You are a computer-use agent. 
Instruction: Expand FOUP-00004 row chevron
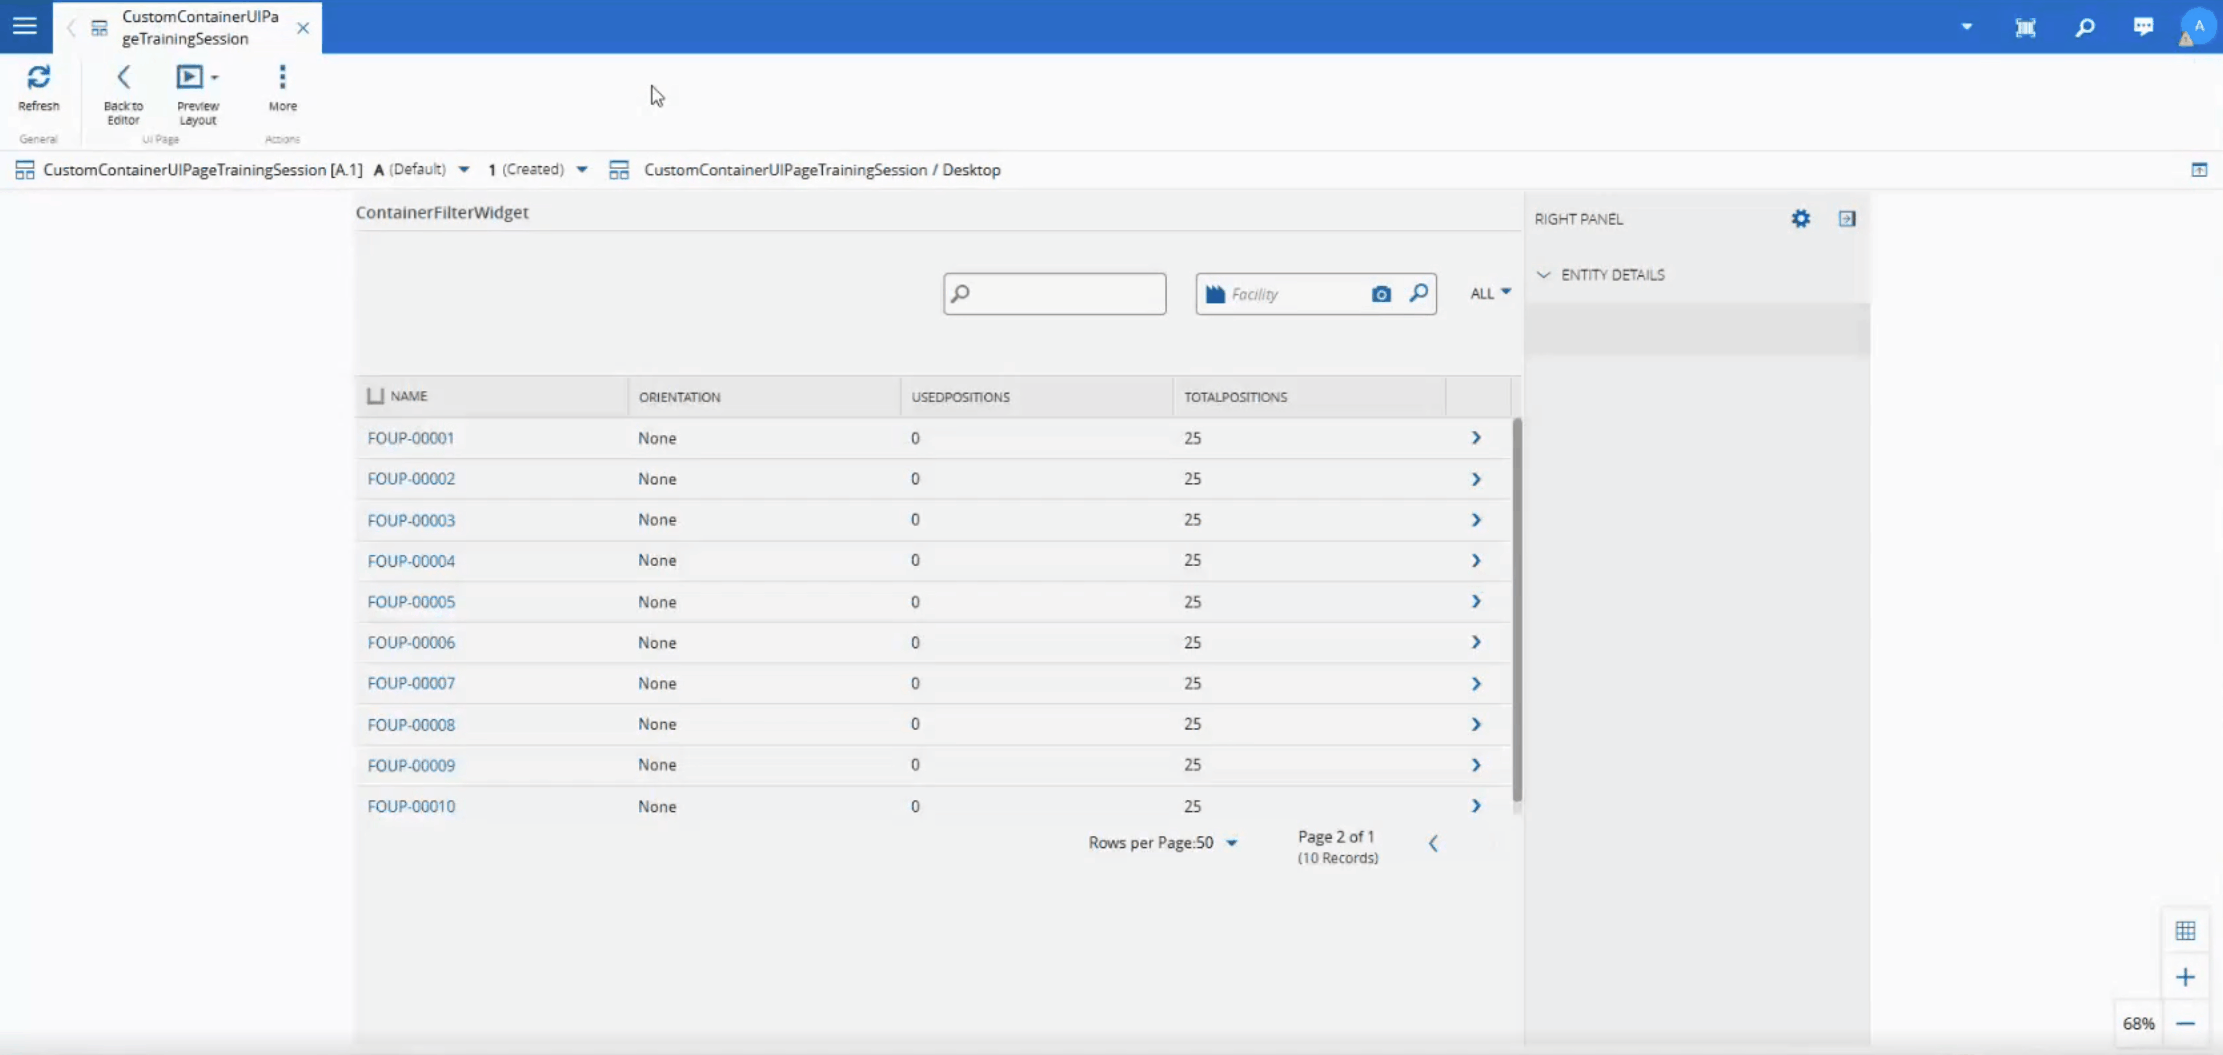tap(1476, 561)
